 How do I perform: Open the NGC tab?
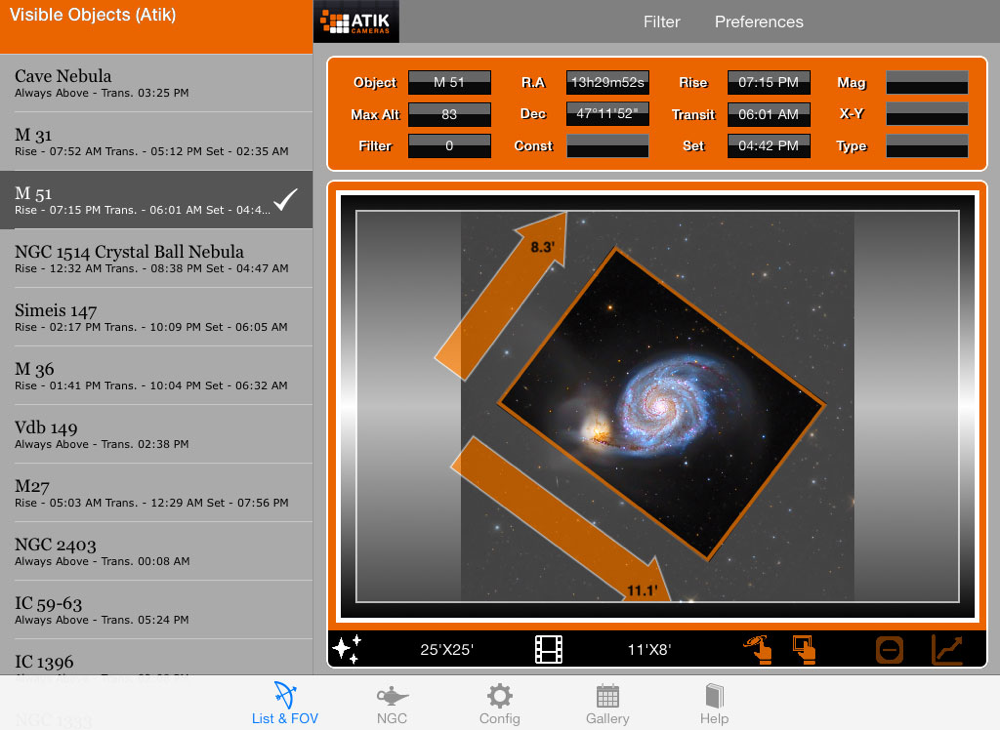tap(392, 705)
